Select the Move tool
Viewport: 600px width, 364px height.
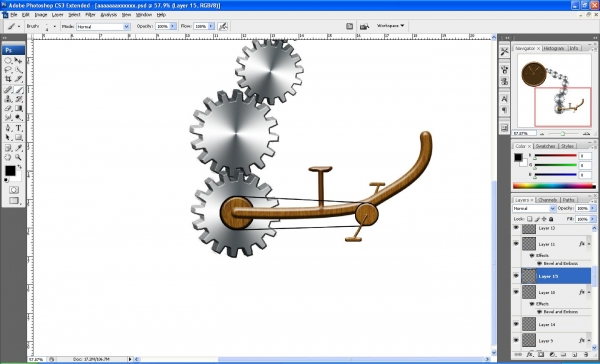pos(19,60)
